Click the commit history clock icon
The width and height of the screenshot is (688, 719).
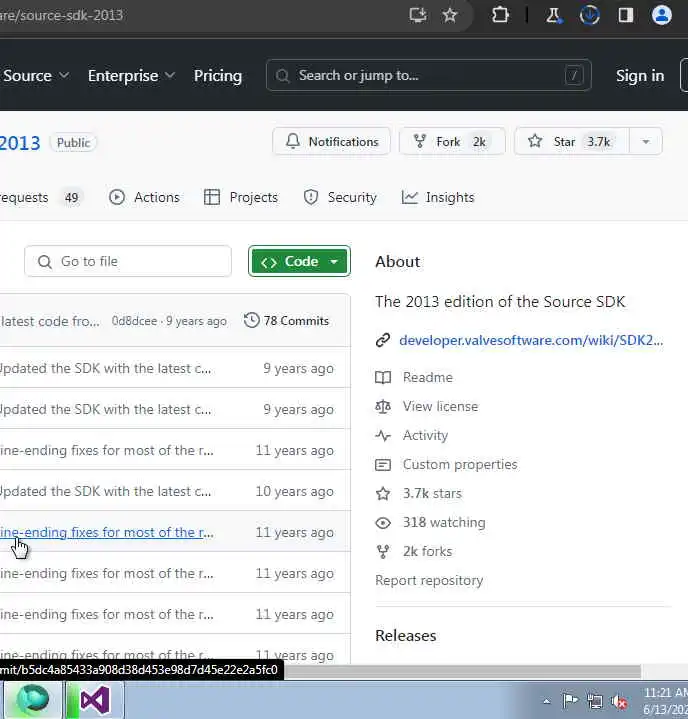pyautogui.click(x=251, y=320)
